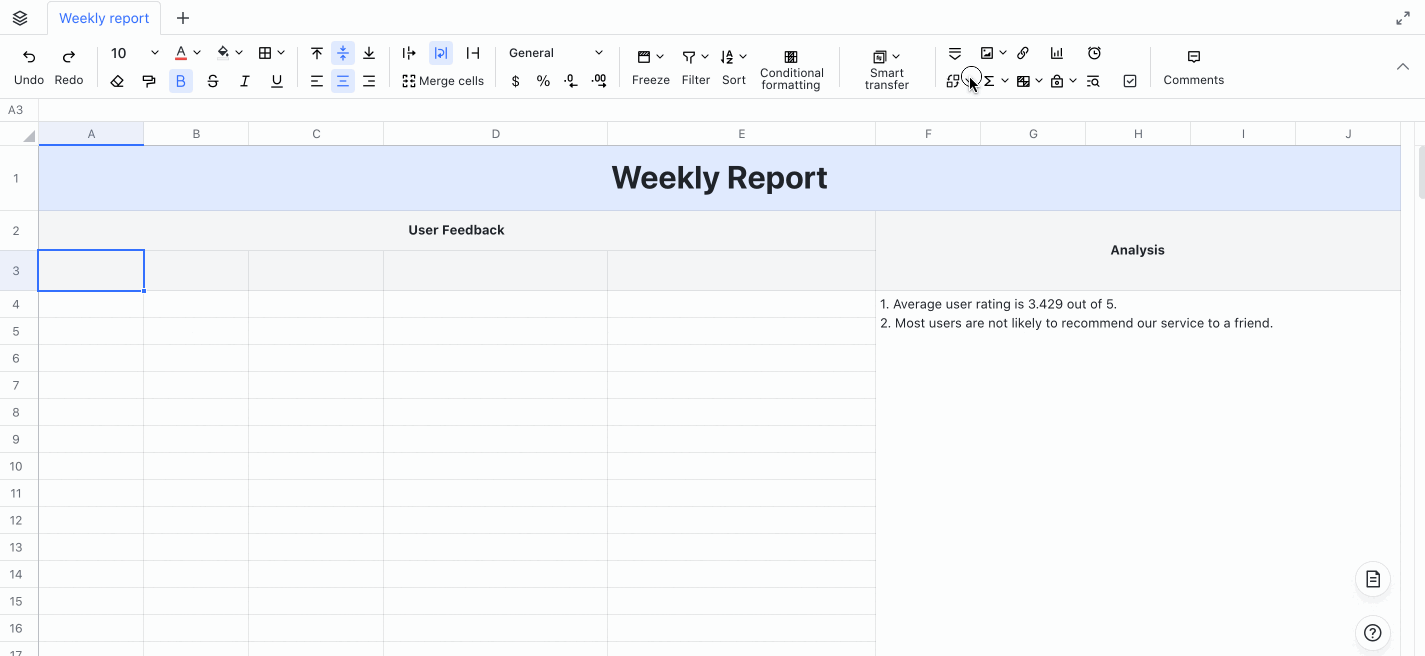Apply strikethrough formatting
1425x656 pixels.
[213, 81]
